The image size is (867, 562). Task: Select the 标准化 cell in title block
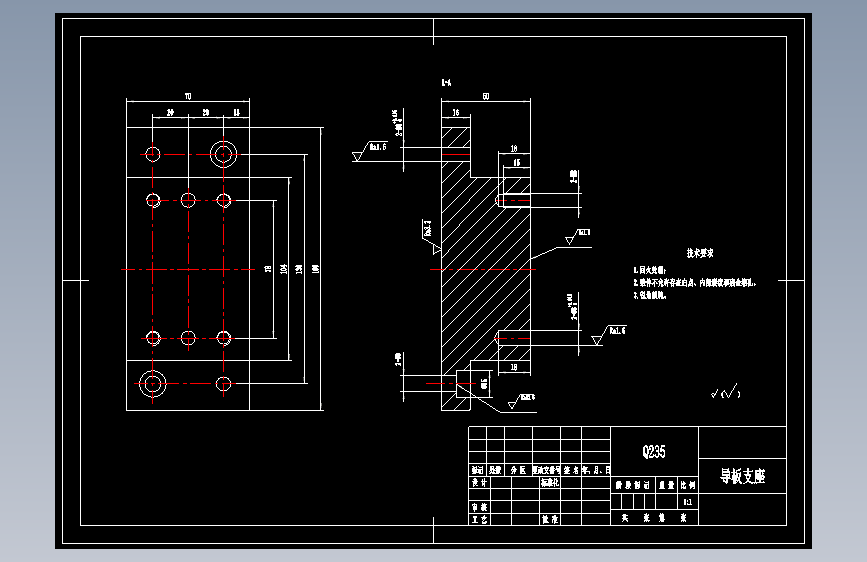550,482
